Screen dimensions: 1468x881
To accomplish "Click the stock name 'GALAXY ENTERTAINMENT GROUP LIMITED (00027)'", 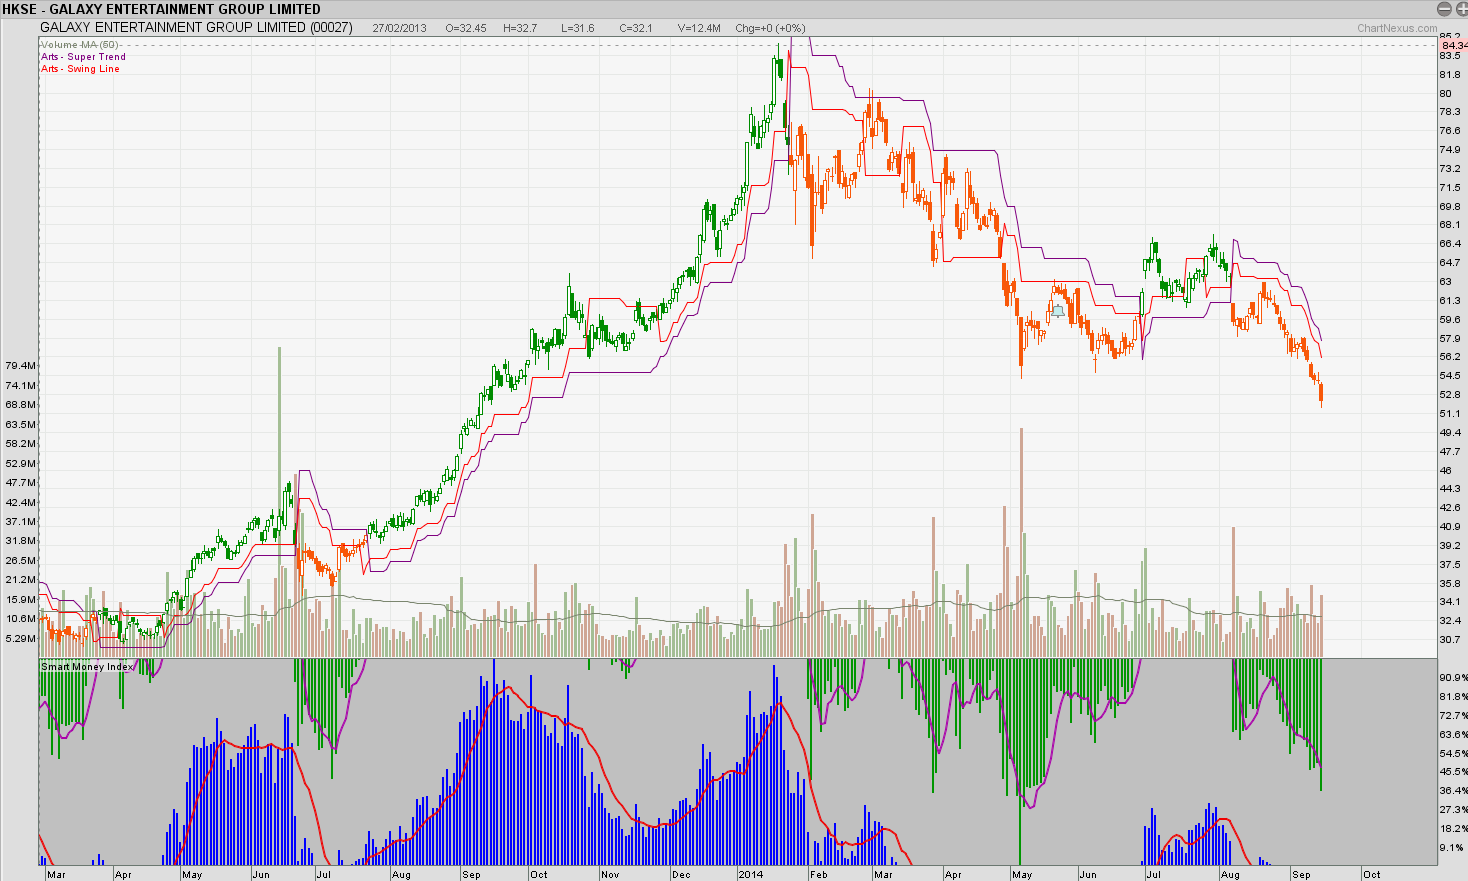I will [x=196, y=27].
